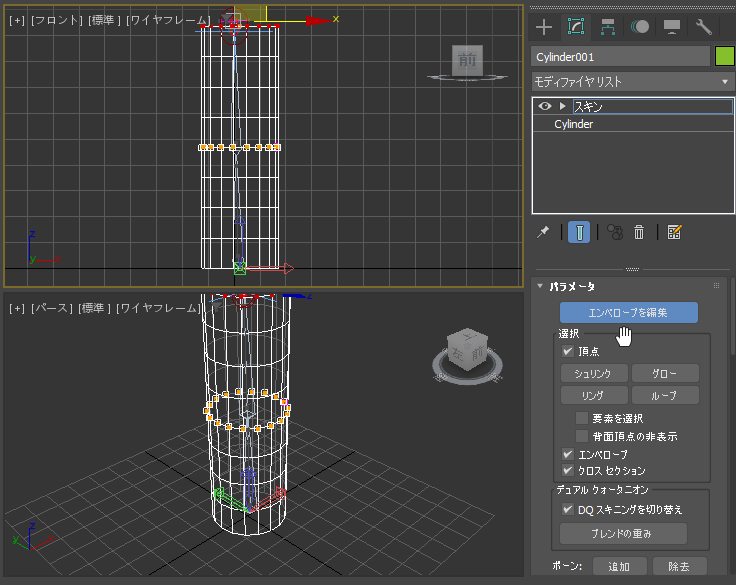
Task: Open perspective viewport [標準] menu
Action: click(x=94, y=308)
